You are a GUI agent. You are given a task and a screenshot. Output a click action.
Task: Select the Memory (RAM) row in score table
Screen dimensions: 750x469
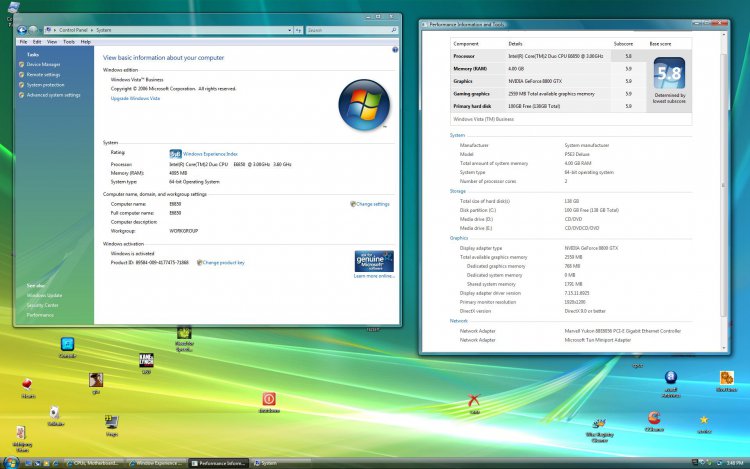[548, 69]
